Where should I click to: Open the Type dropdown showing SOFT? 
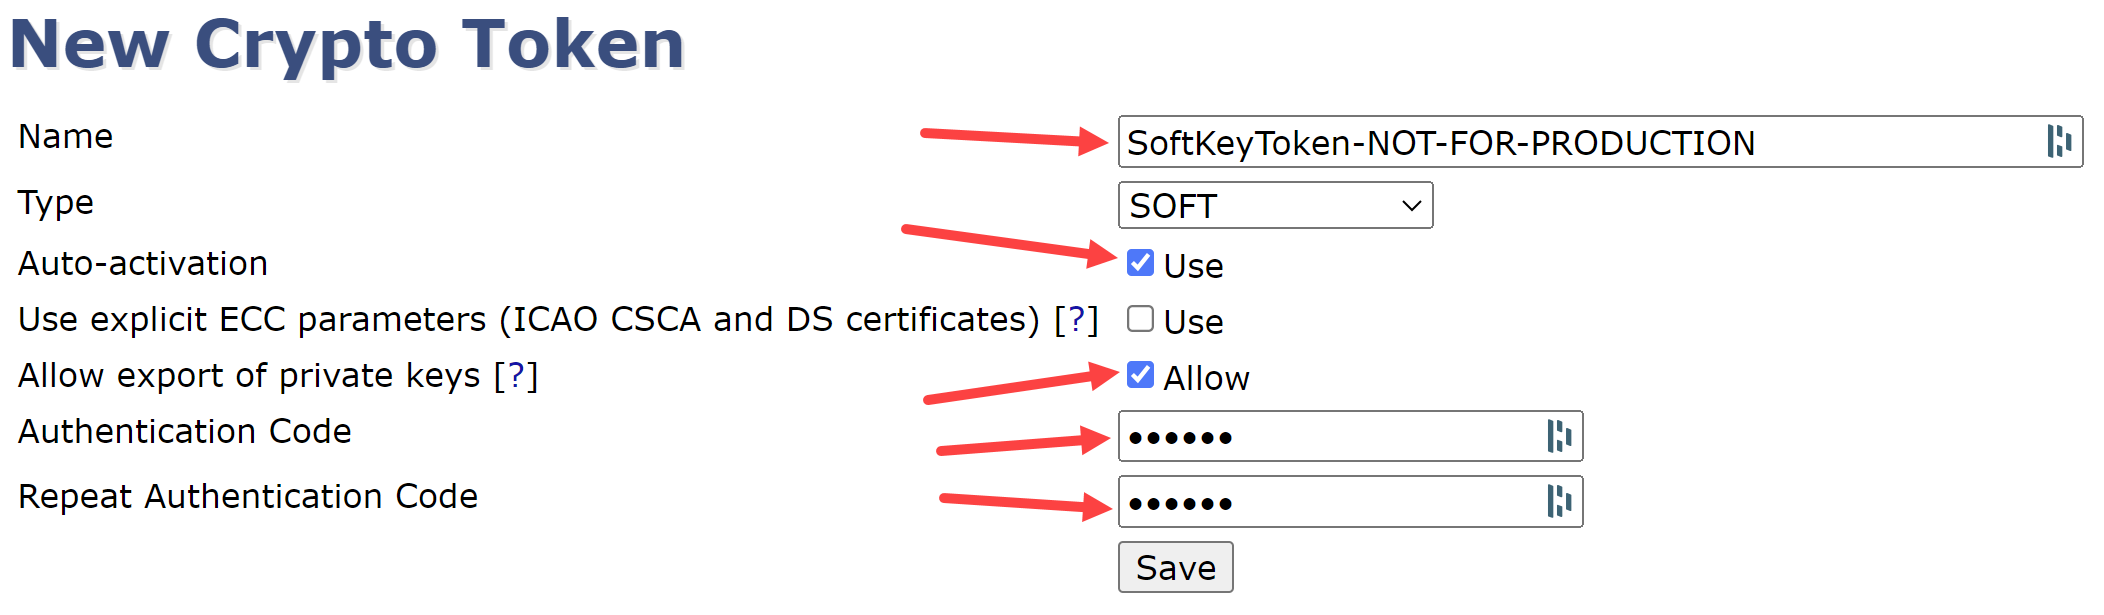coord(1275,205)
